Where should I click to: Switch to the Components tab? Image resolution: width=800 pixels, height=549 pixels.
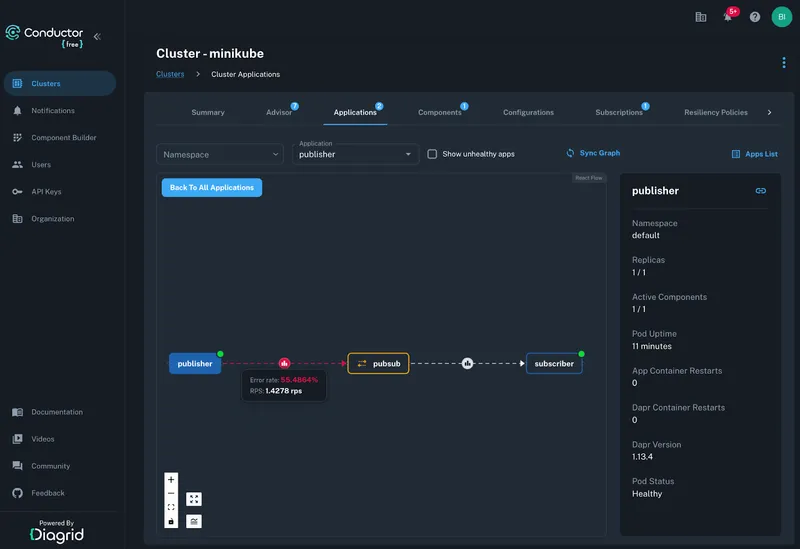point(440,112)
